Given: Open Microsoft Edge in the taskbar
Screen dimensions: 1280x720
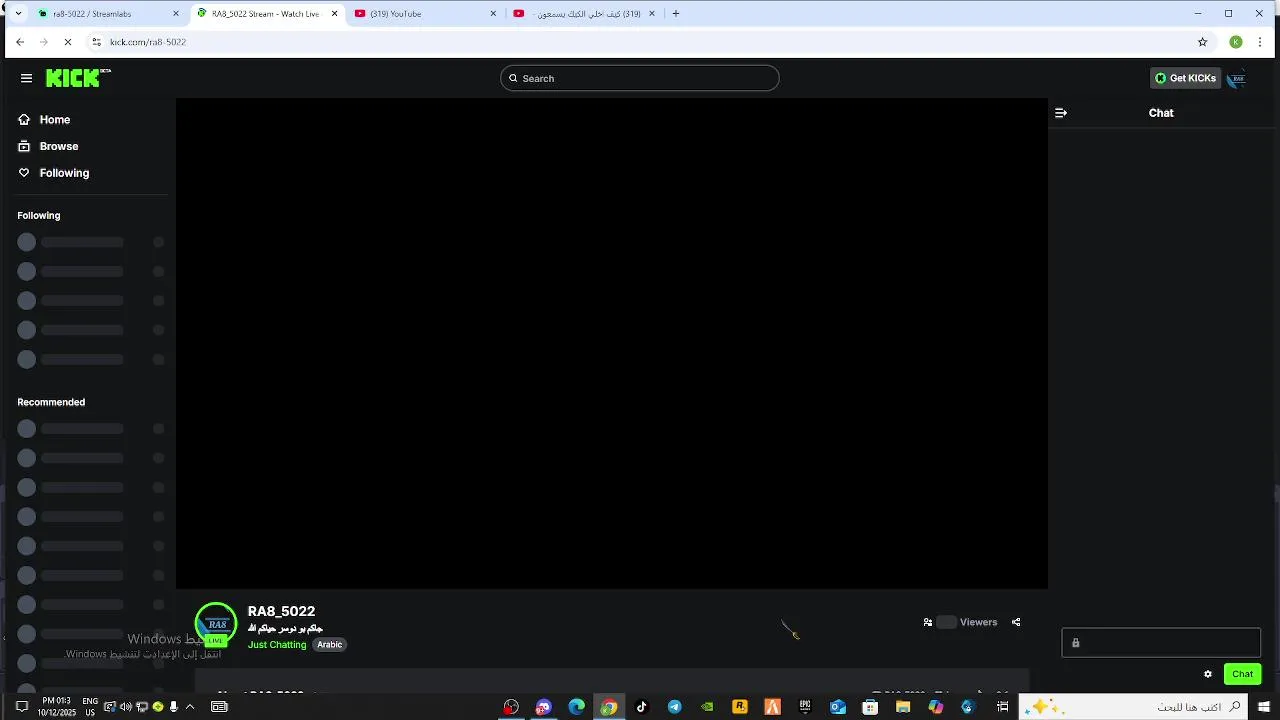Looking at the screenshot, I should (577, 707).
